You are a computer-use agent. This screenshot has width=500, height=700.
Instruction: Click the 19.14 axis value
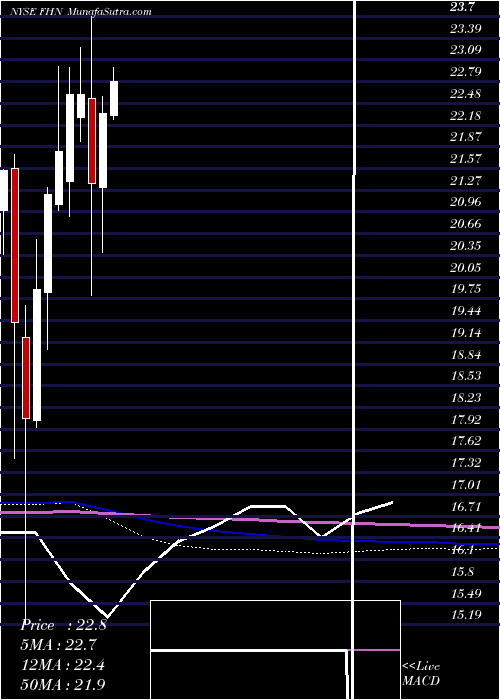click(466, 333)
